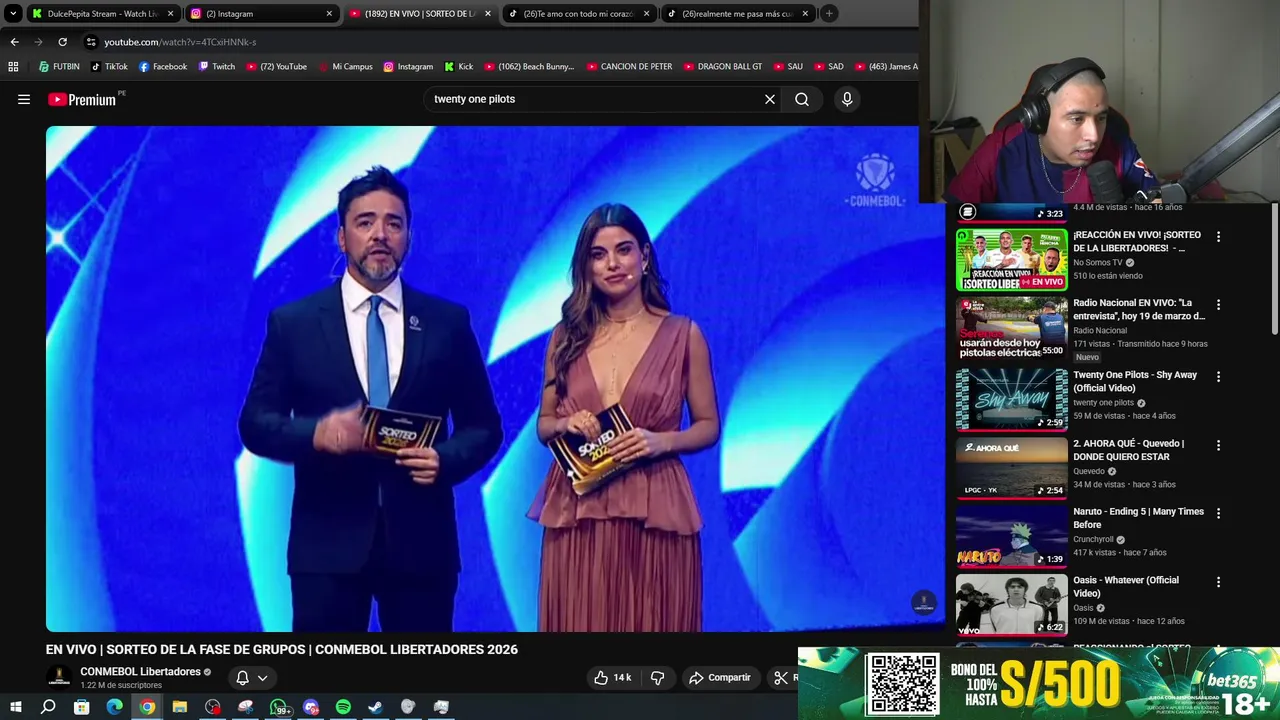The height and width of the screenshot is (720, 1280).
Task: Open browser apps grid in bookmarks bar
Action: click(13, 67)
